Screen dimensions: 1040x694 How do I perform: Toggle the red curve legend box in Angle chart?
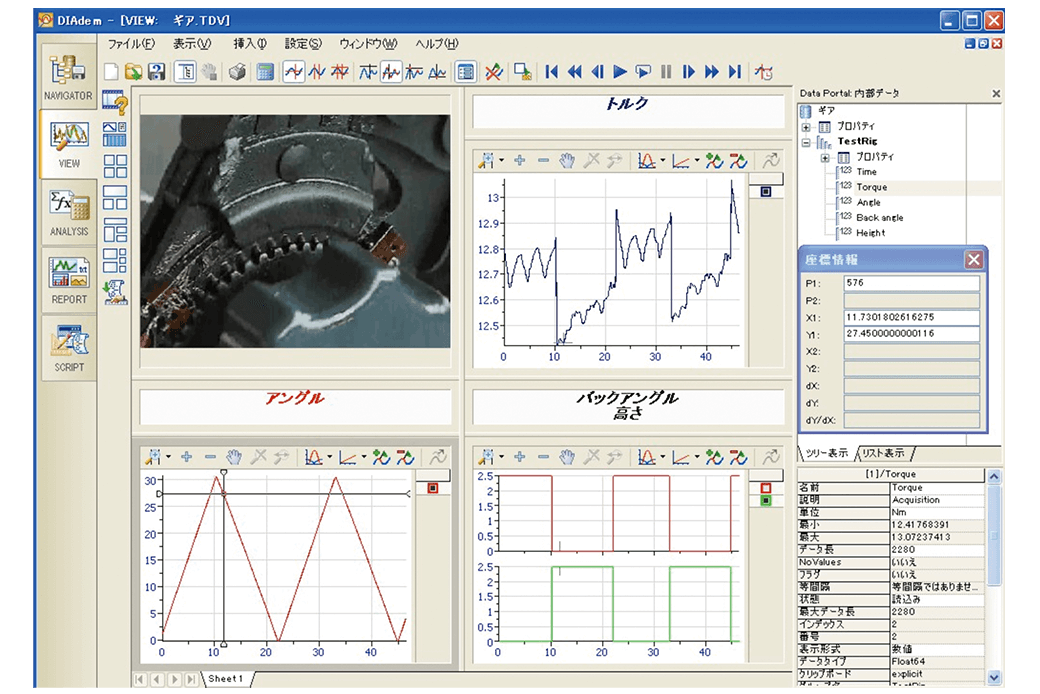pyautogui.click(x=433, y=488)
